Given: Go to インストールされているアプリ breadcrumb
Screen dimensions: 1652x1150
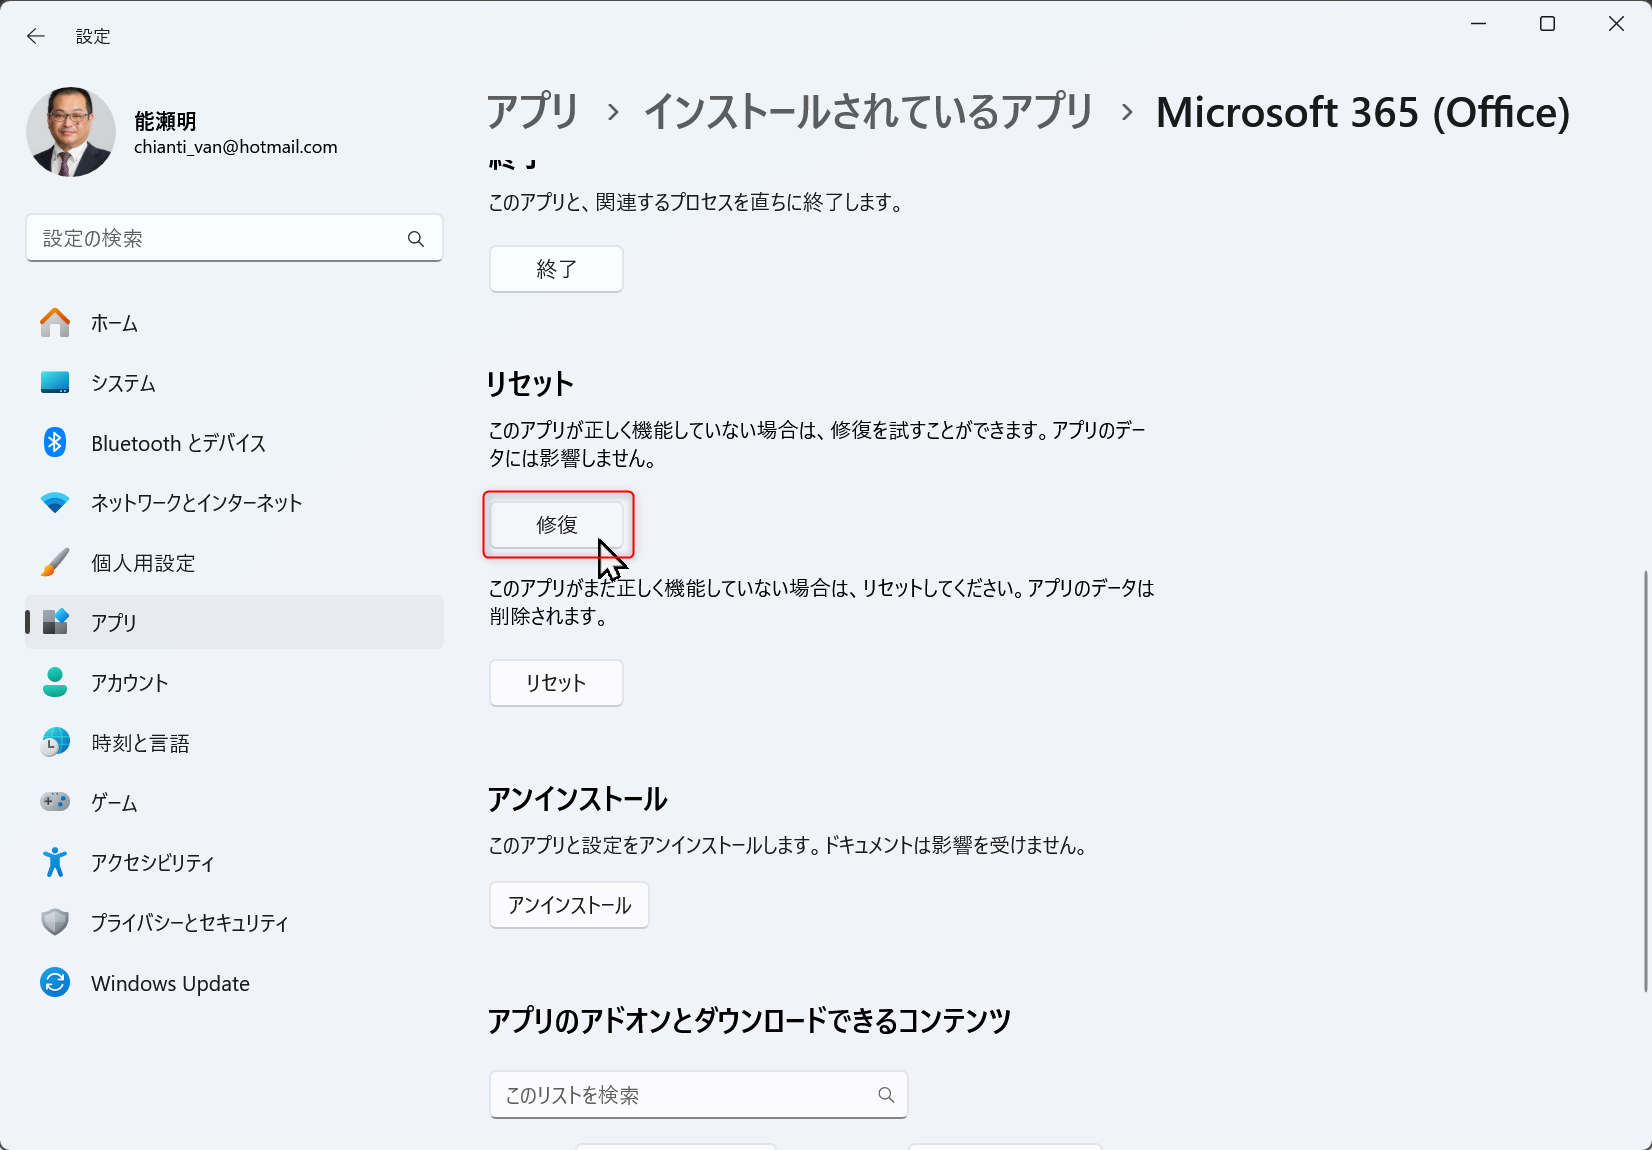Looking at the screenshot, I should point(868,112).
